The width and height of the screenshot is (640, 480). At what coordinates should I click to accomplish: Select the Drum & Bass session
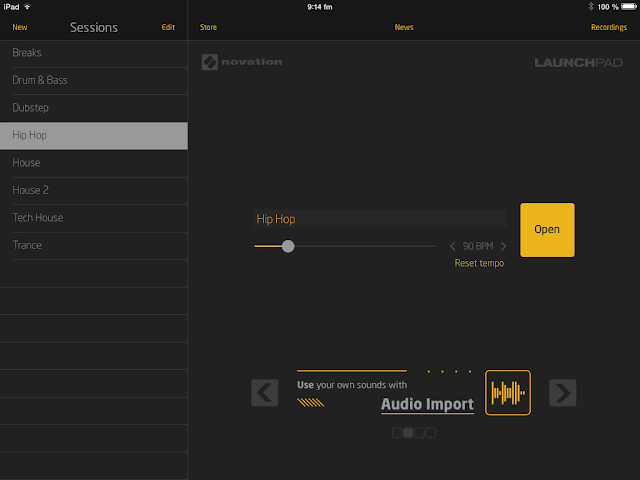point(94,80)
